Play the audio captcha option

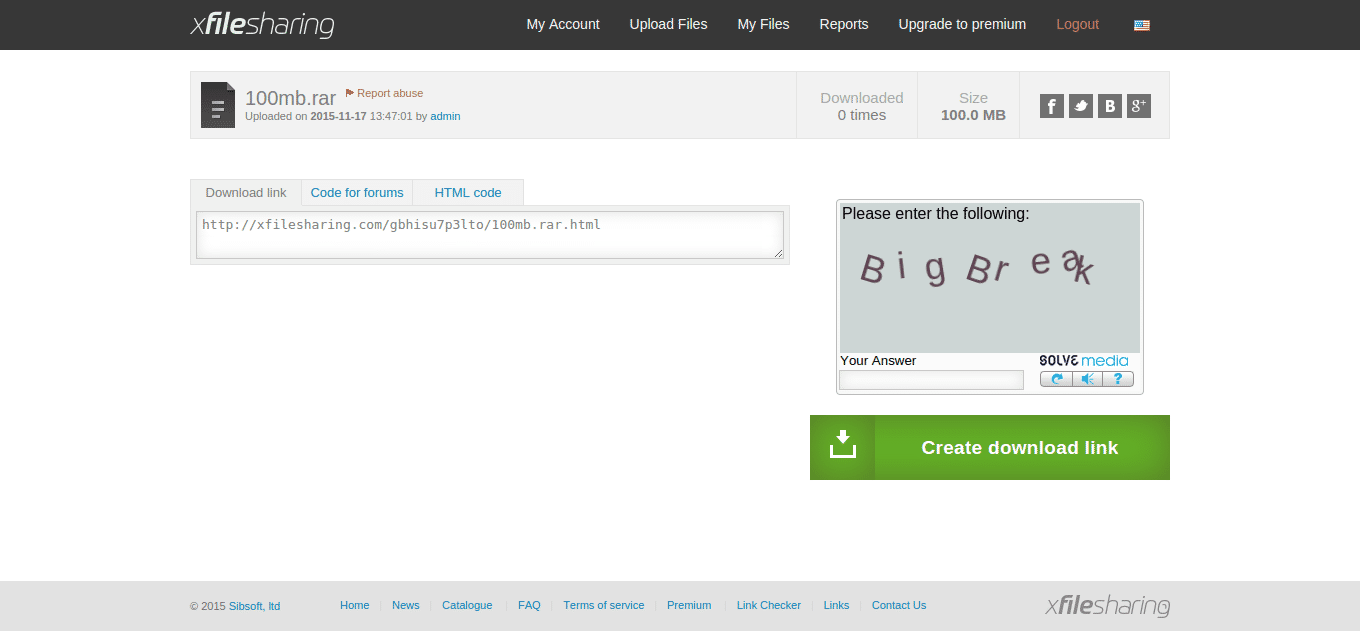point(1087,379)
